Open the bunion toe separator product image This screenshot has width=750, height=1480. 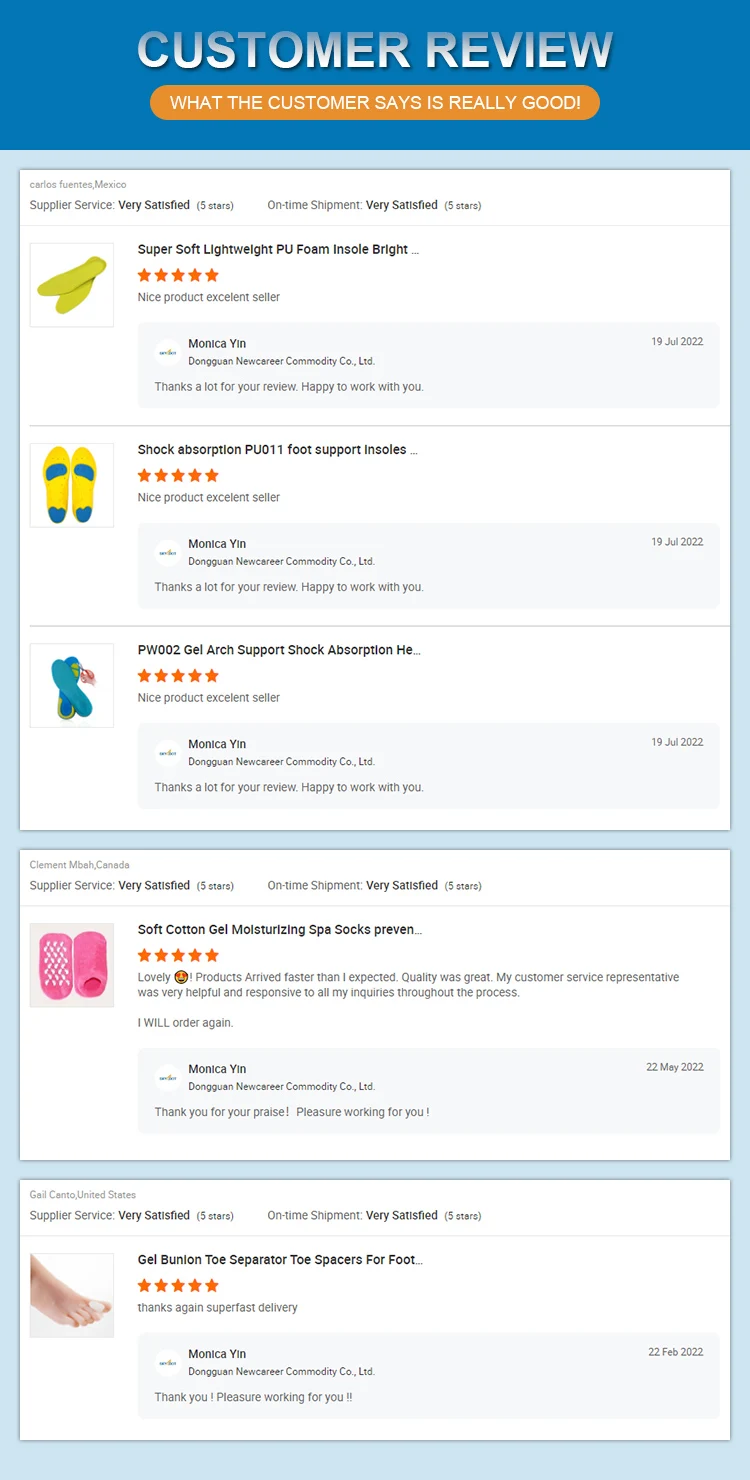pos(71,1295)
